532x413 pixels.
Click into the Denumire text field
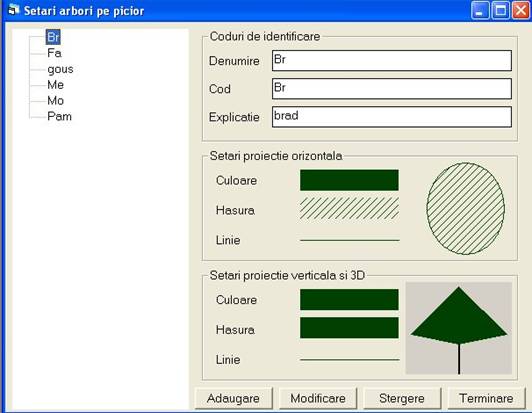point(392,60)
